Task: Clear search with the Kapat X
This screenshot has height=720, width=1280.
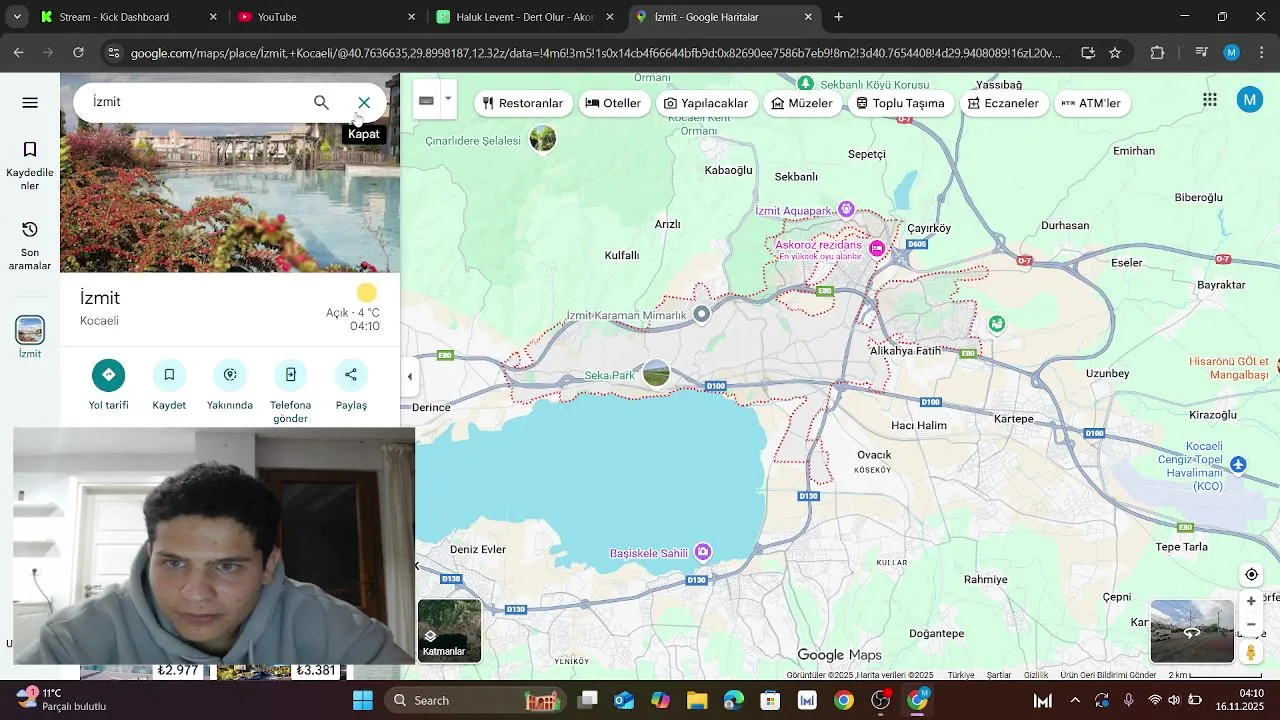Action: pyautogui.click(x=364, y=102)
